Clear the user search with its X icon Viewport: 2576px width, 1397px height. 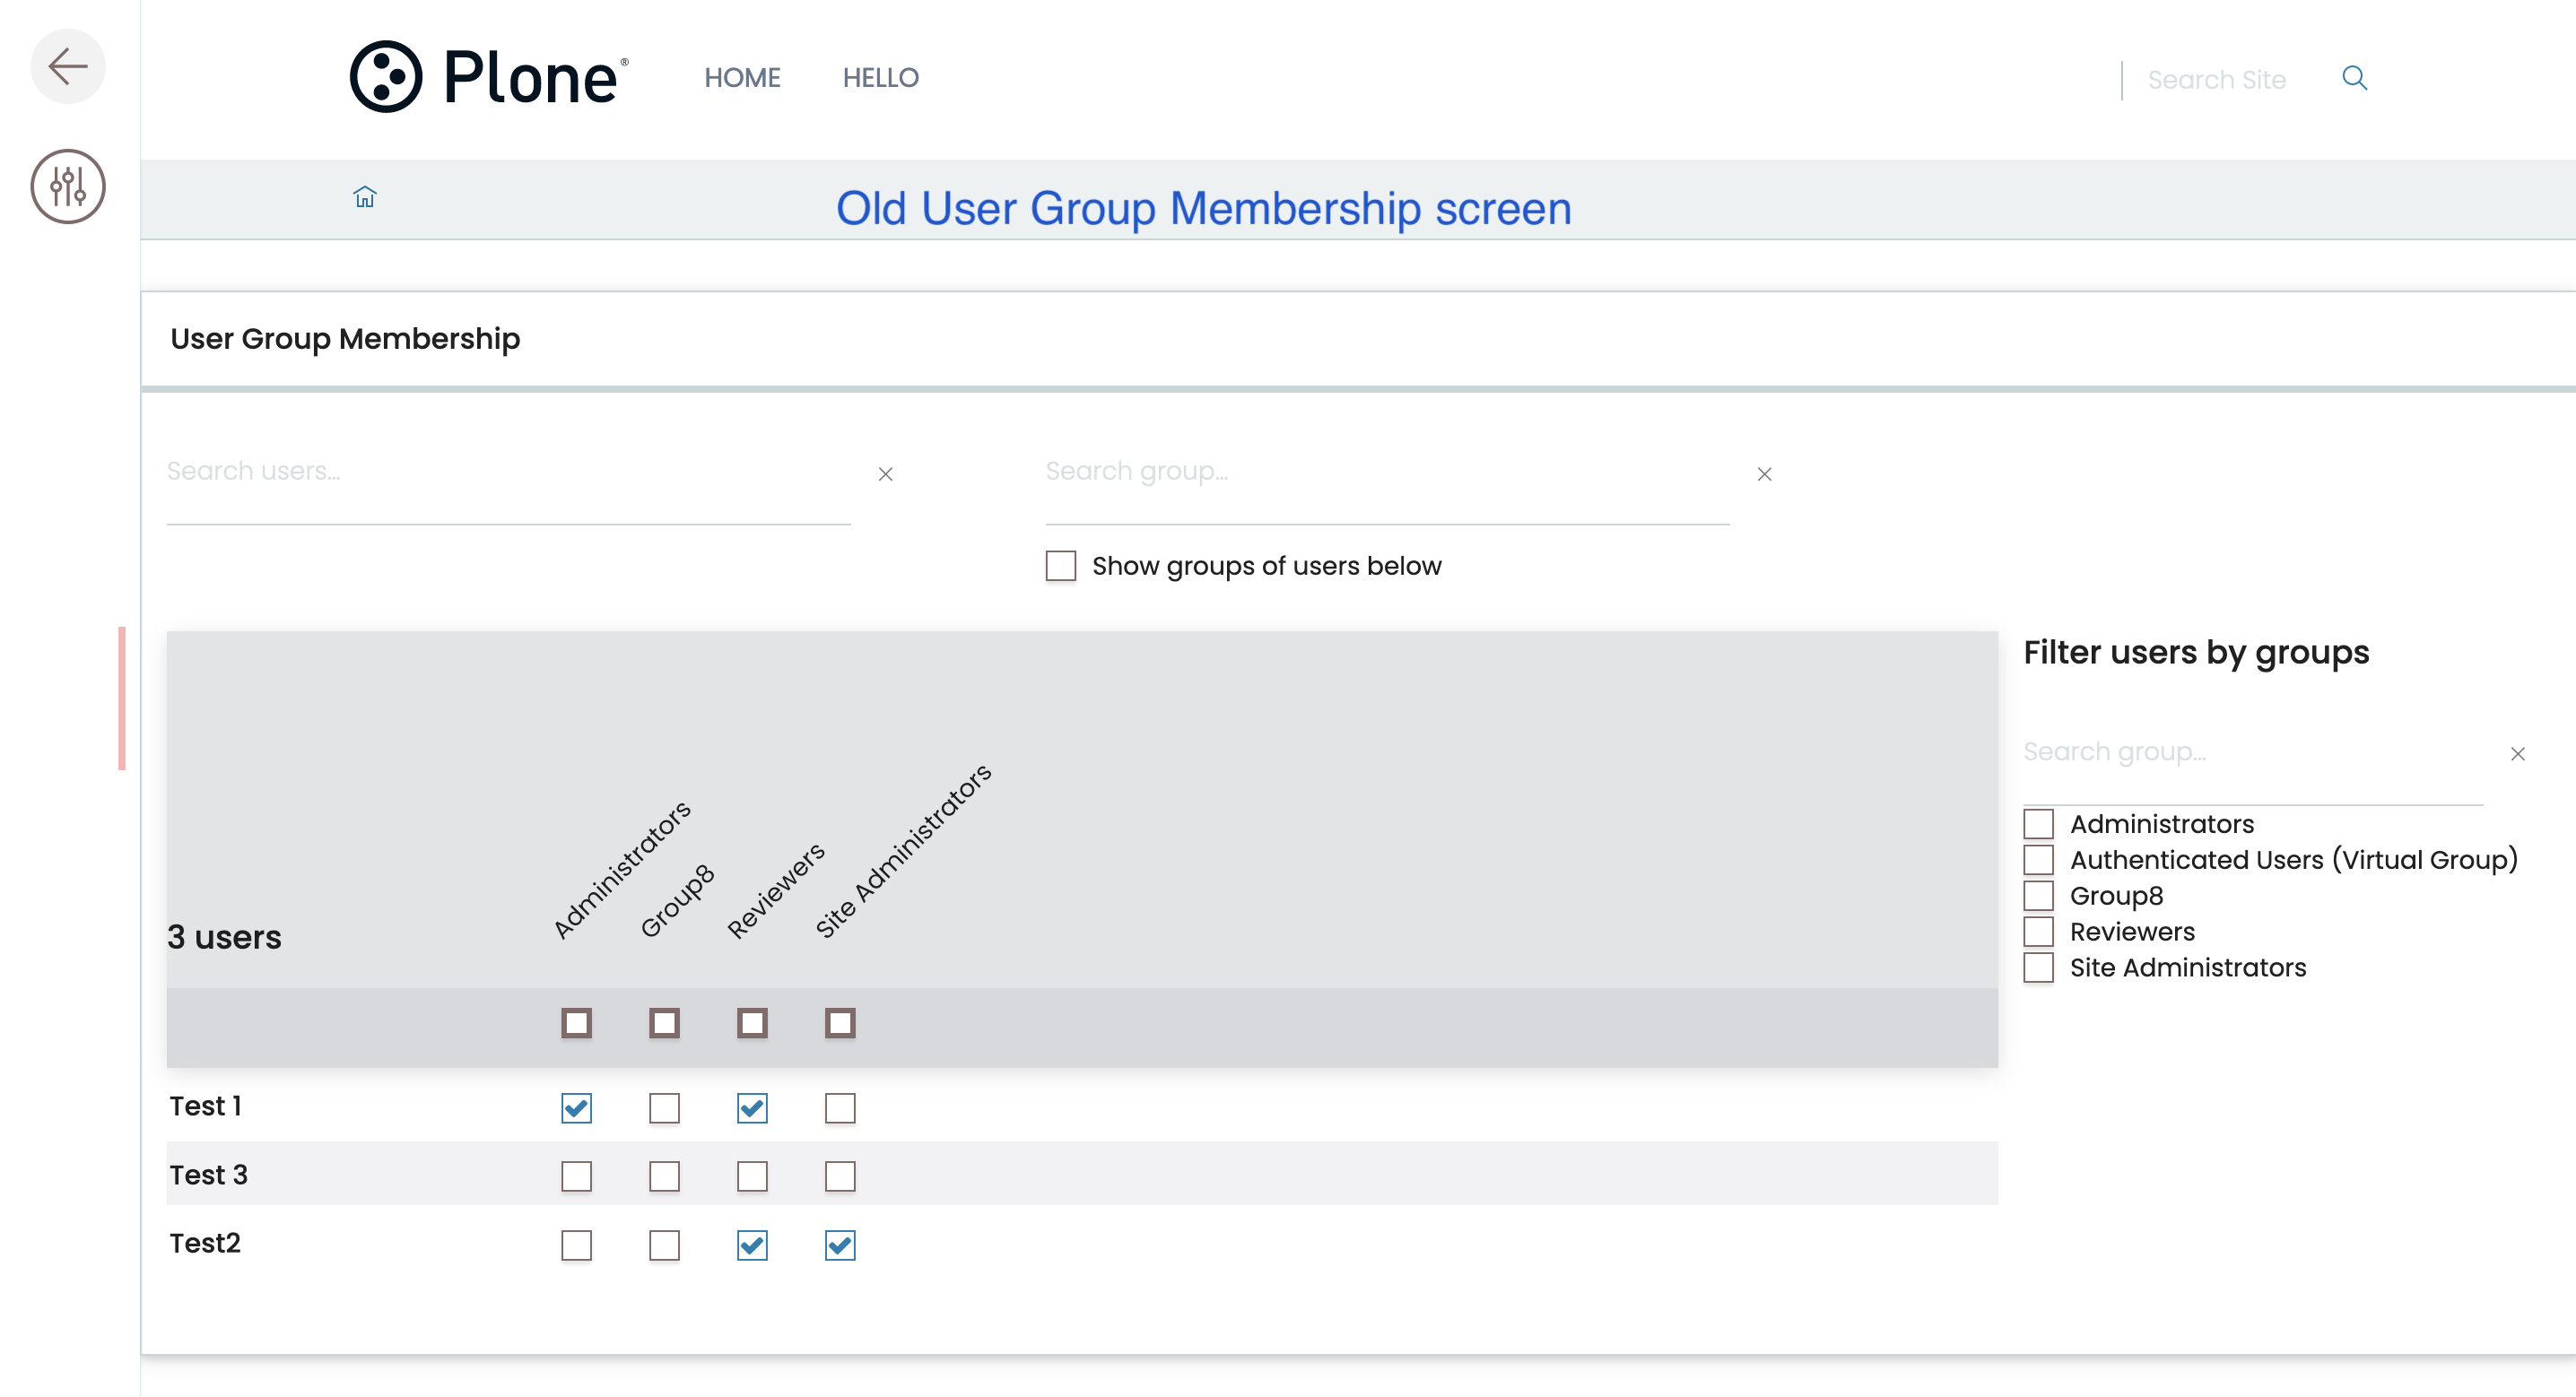point(886,474)
